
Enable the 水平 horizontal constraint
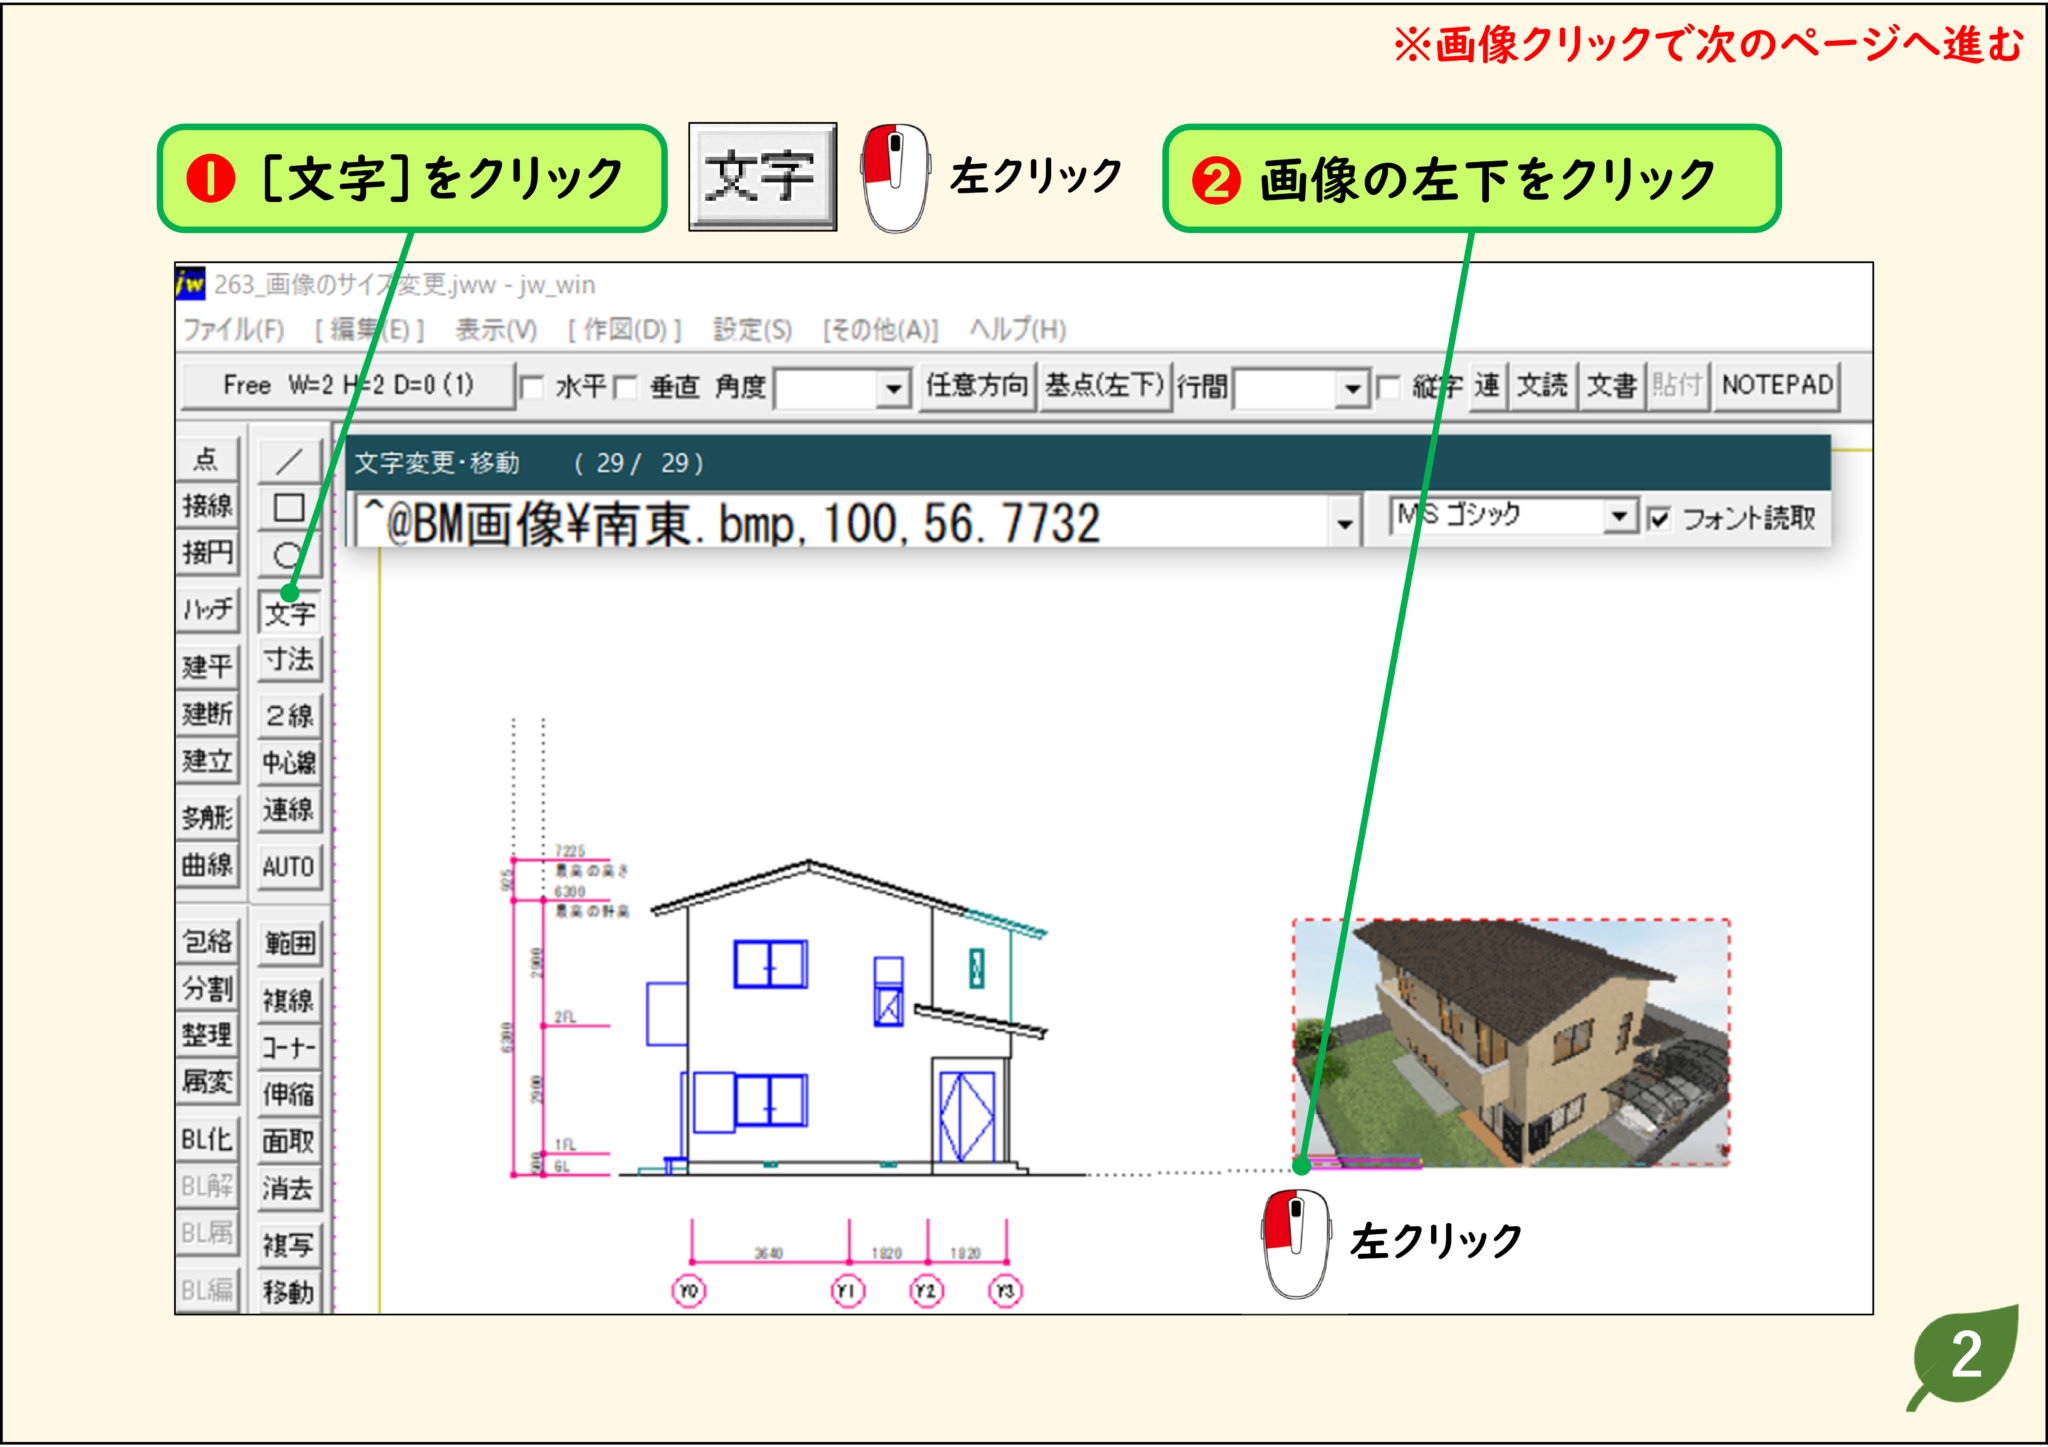pyautogui.click(x=533, y=388)
